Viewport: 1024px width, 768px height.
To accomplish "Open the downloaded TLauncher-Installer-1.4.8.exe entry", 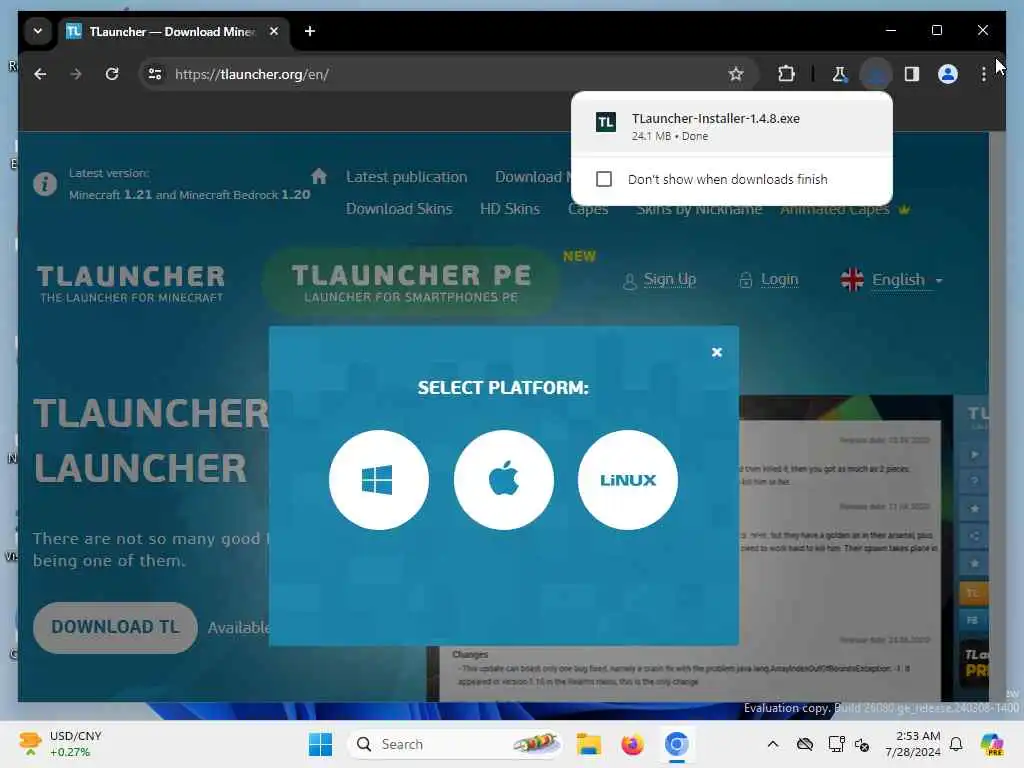I will coord(731,126).
